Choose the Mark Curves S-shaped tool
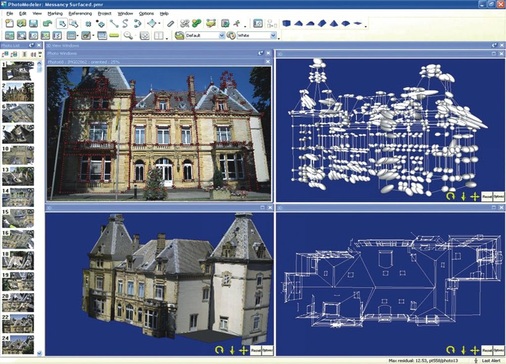This screenshot has width=506, height=364. (125, 23)
